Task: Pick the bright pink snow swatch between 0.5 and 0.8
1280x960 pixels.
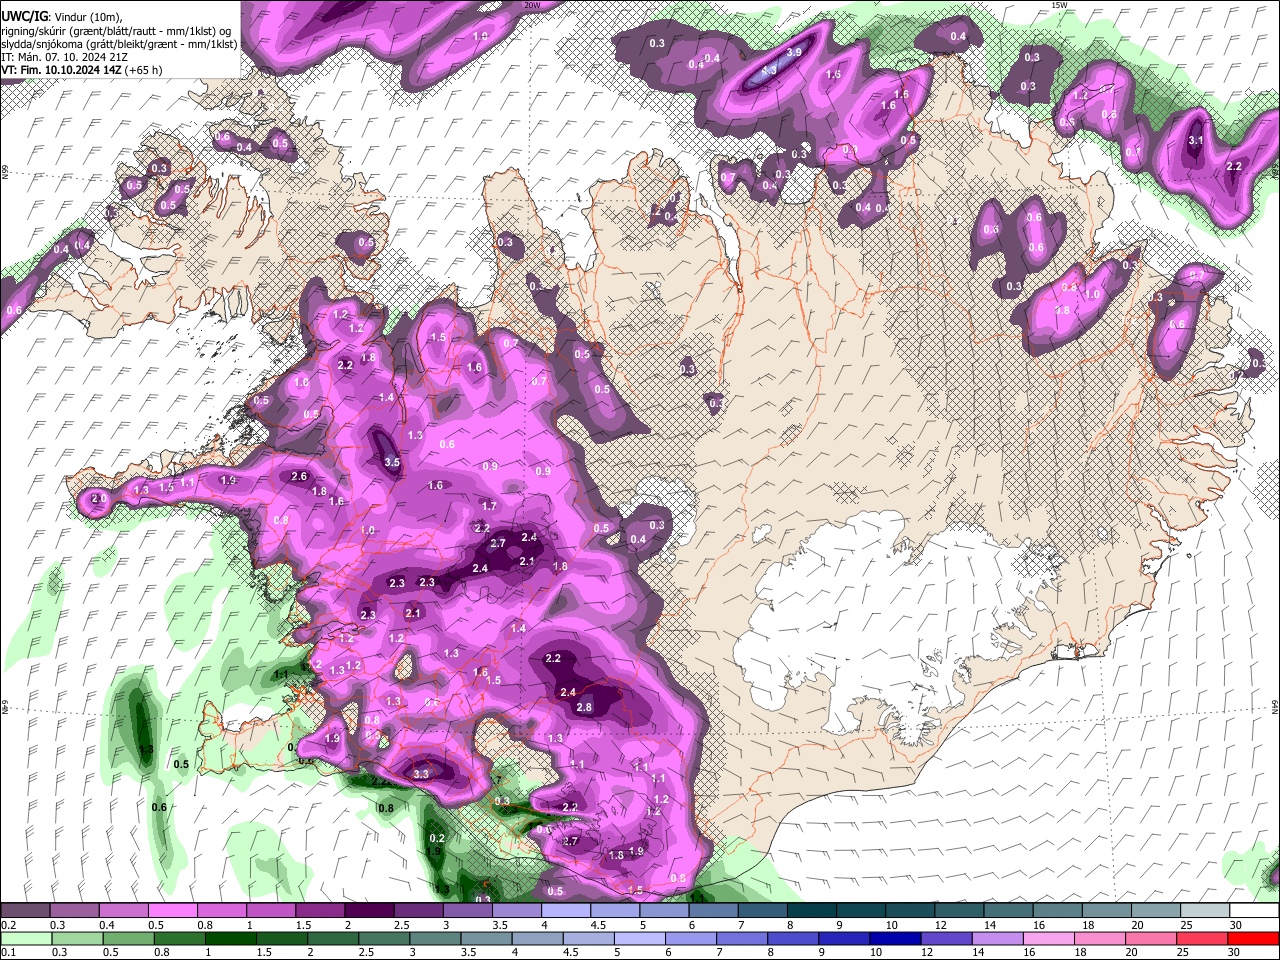Action: [x=172, y=911]
